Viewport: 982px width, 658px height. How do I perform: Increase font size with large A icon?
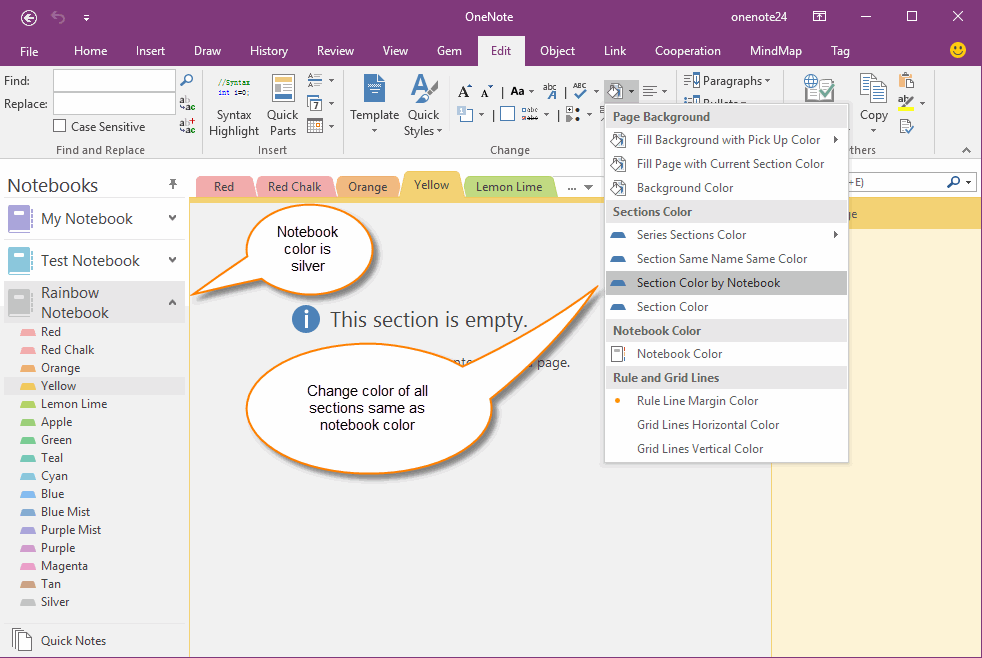(x=464, y=91)
